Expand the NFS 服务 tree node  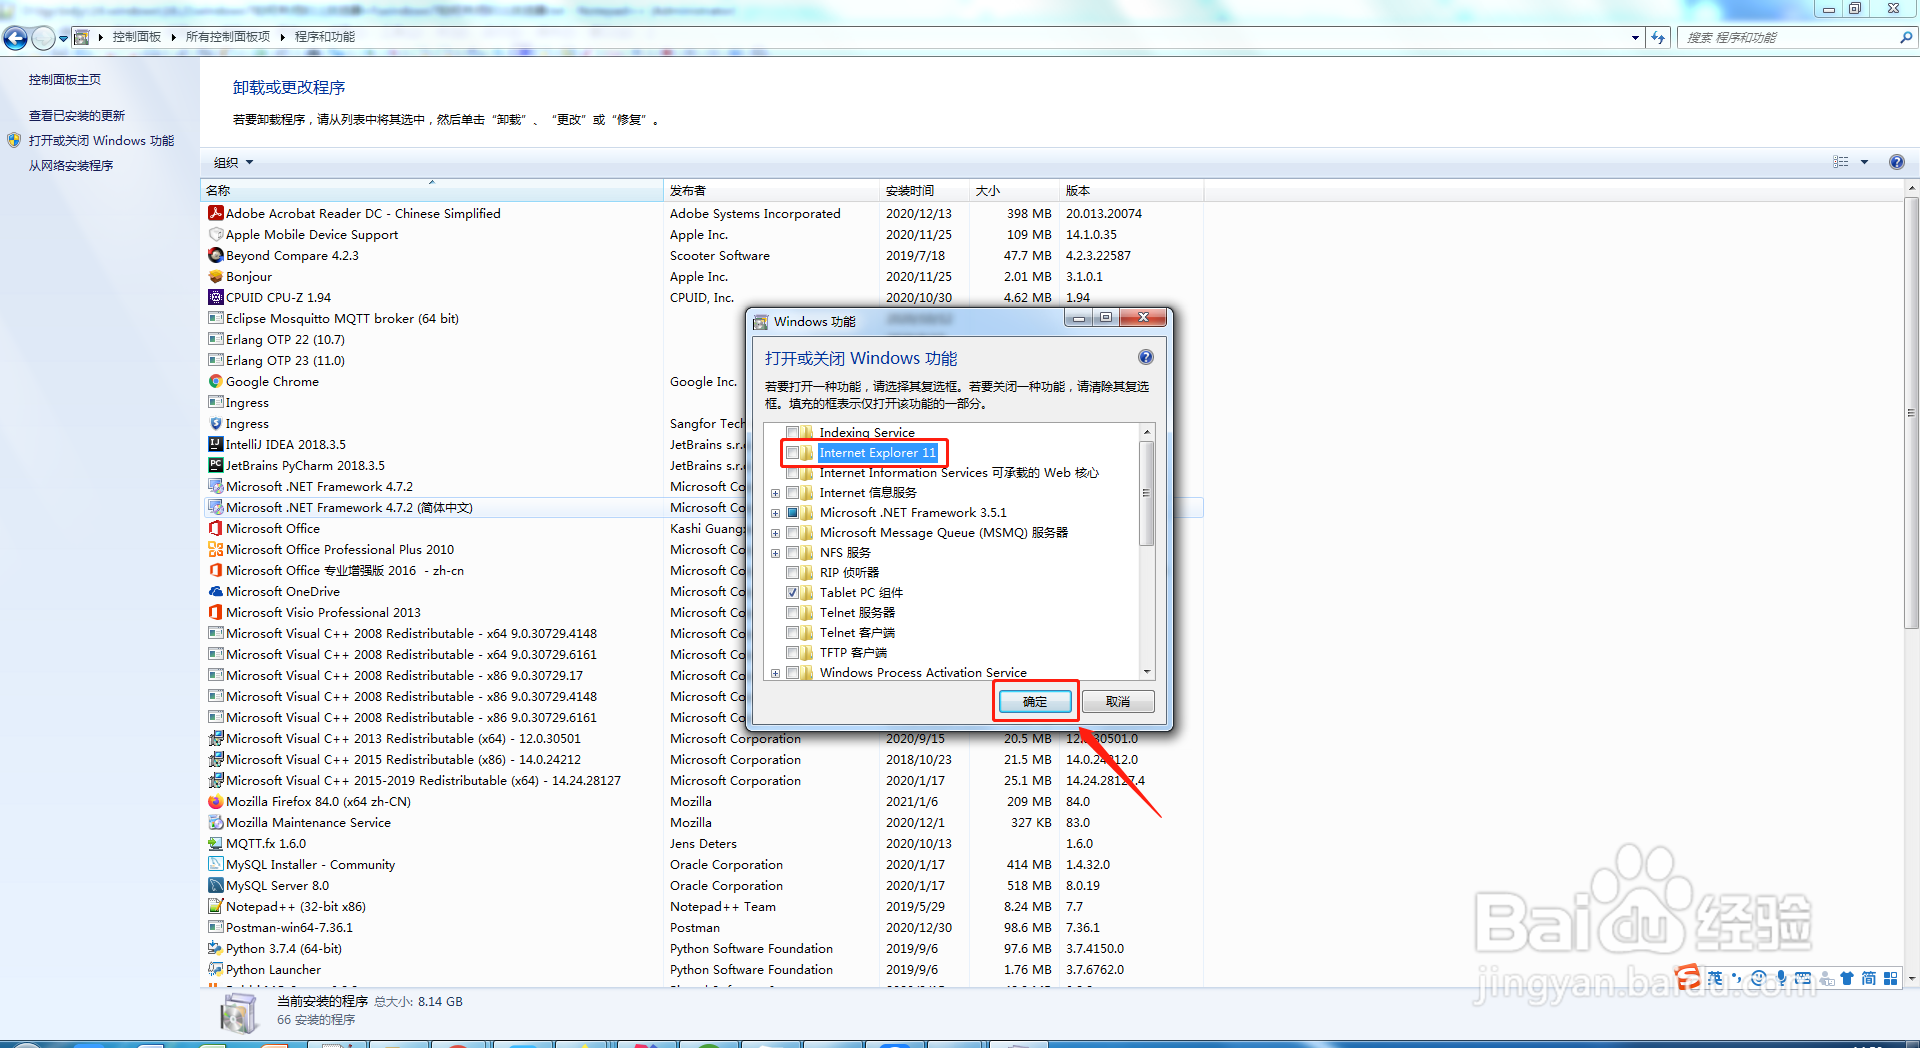(x=775, y=553)
